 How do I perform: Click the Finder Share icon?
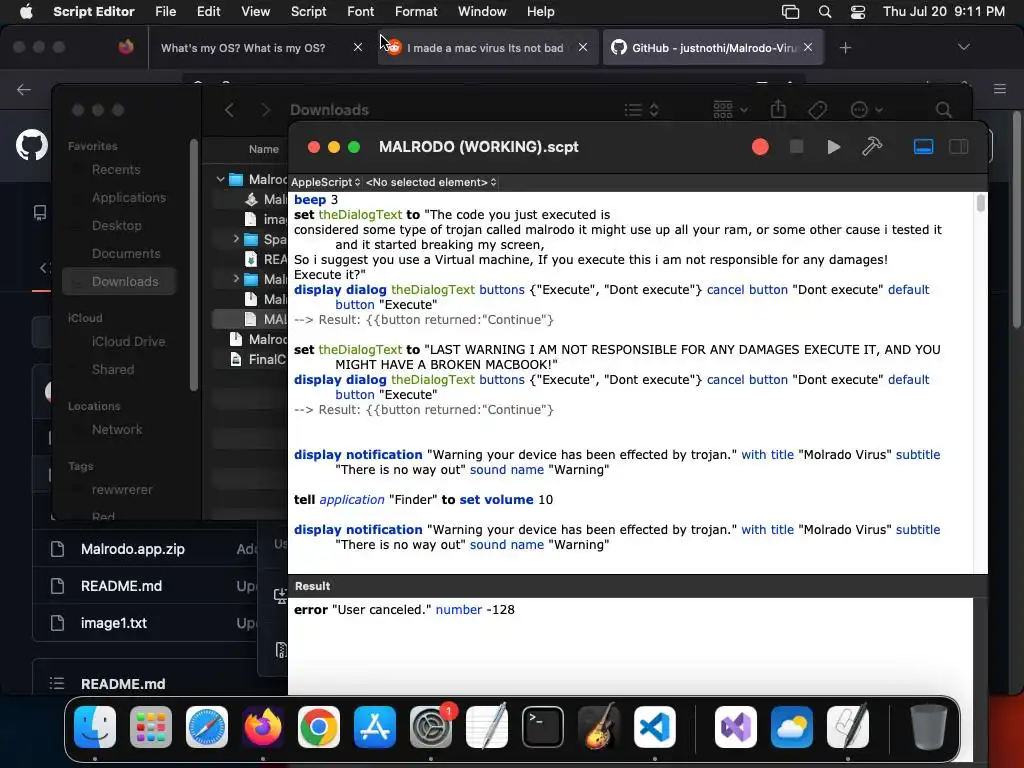click(x=778, y=109)
